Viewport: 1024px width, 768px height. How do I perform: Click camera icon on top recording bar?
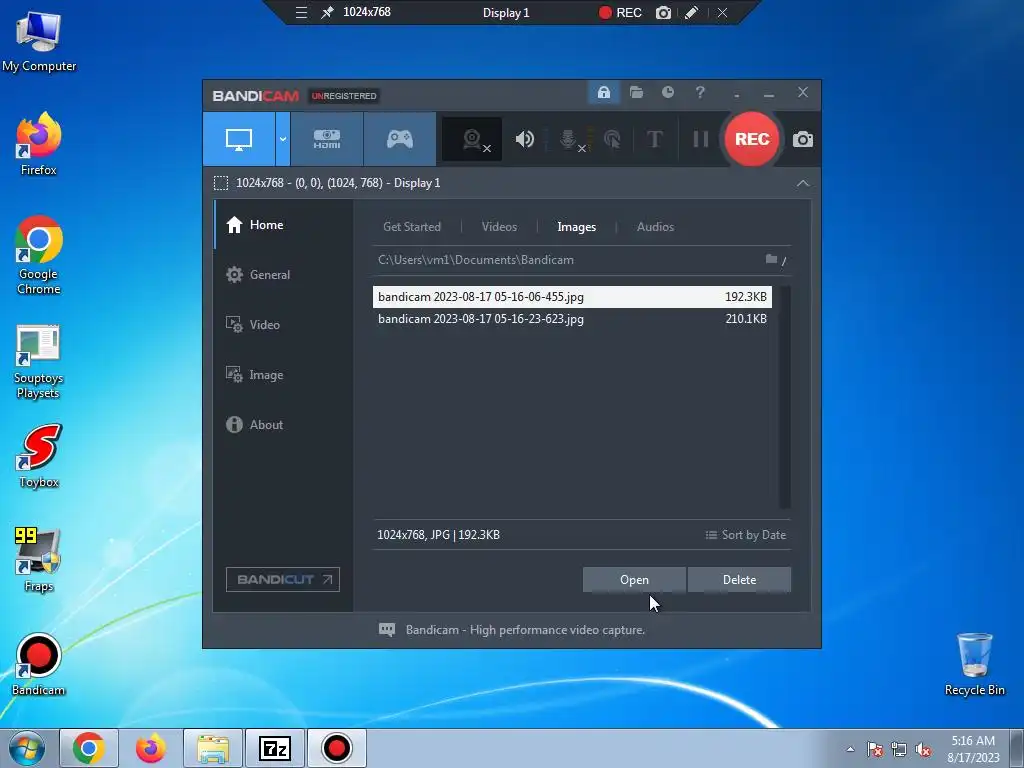pos(663,12)
